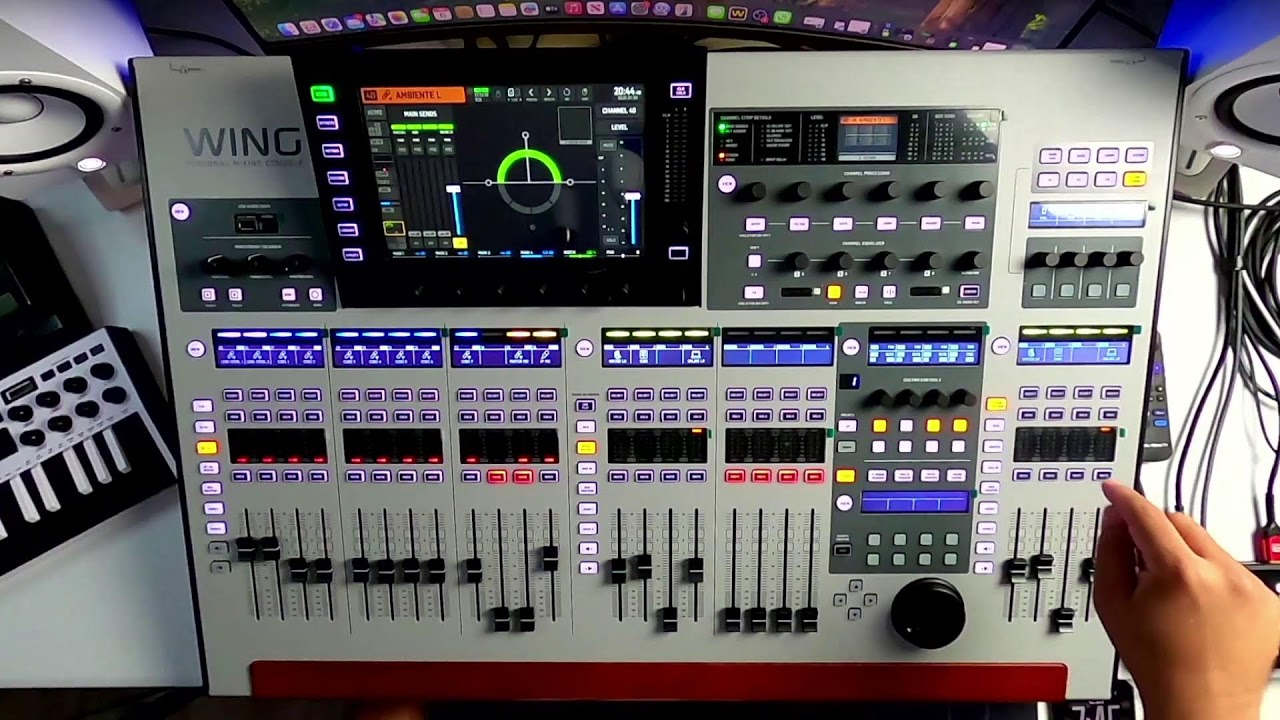Tap the small blue display under top-right grid
Image resolution: width=1280 pixels, height=720 pixels.
(x=1087, y=214)
